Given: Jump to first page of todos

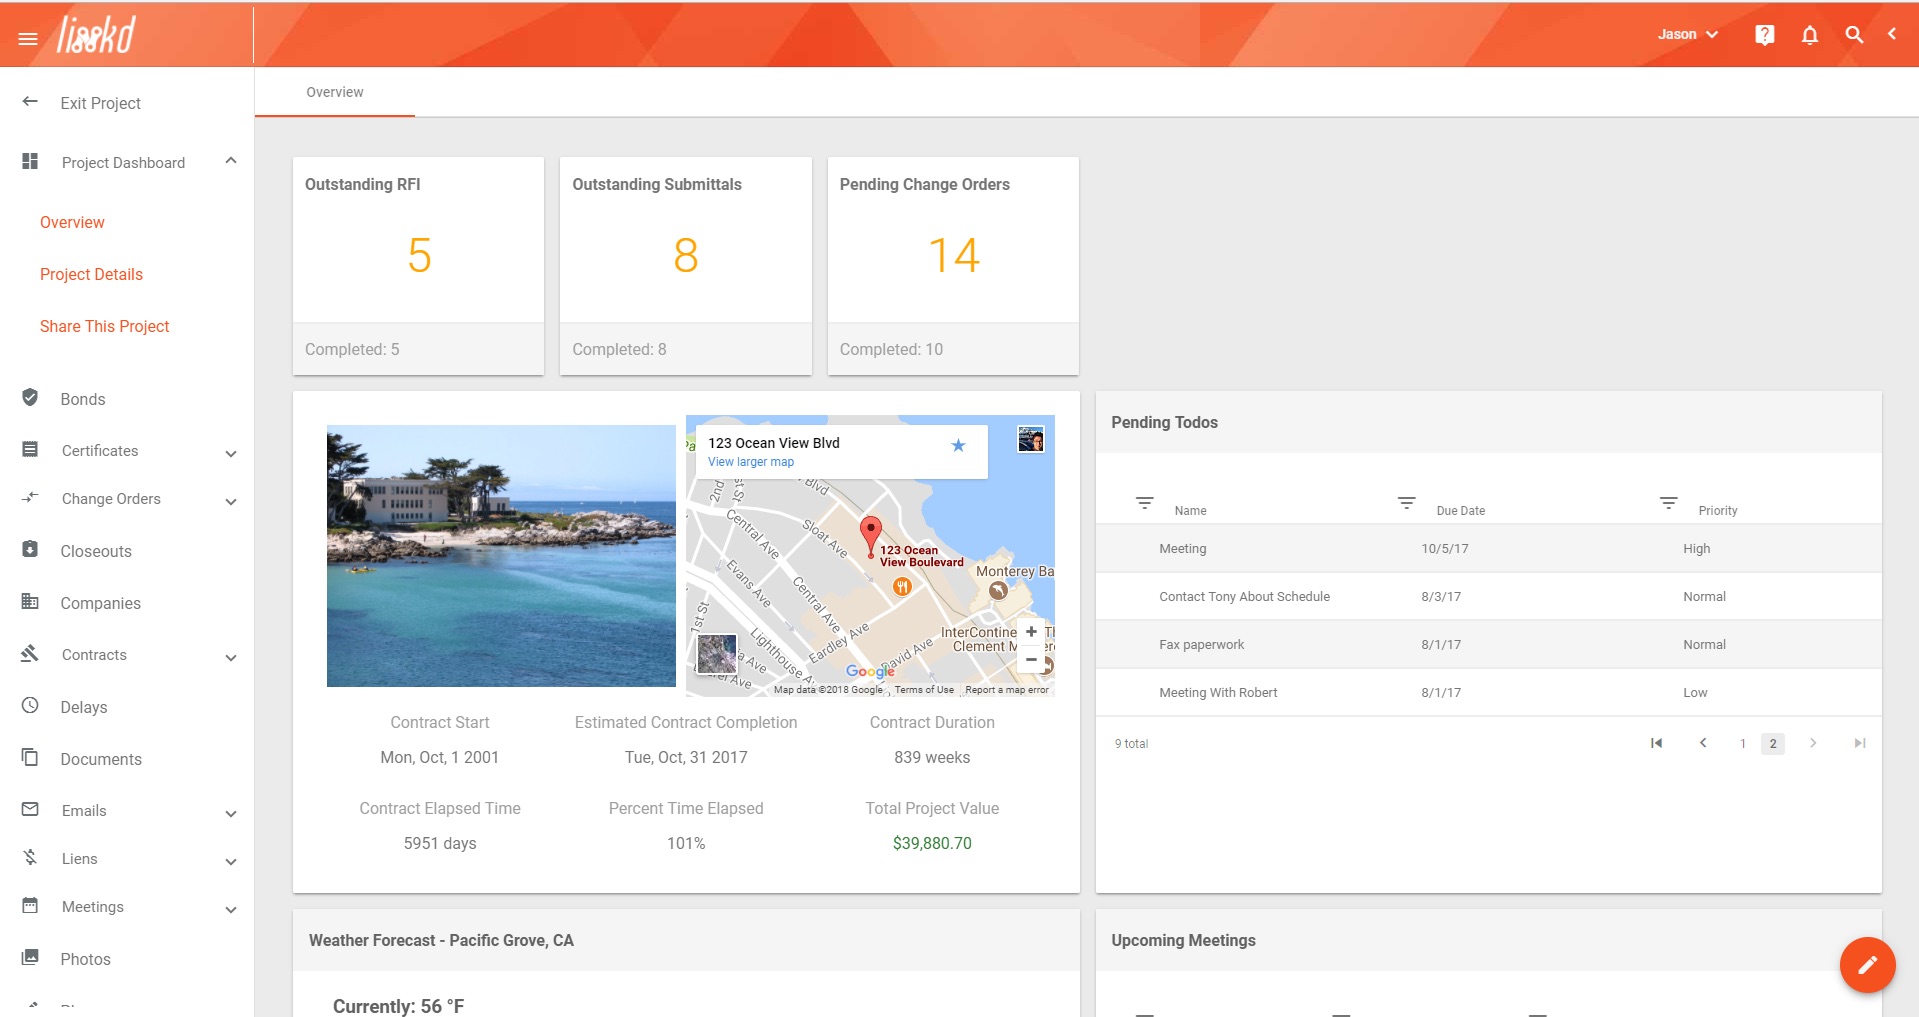Looking at the screenshot, I should point(1656,743).
